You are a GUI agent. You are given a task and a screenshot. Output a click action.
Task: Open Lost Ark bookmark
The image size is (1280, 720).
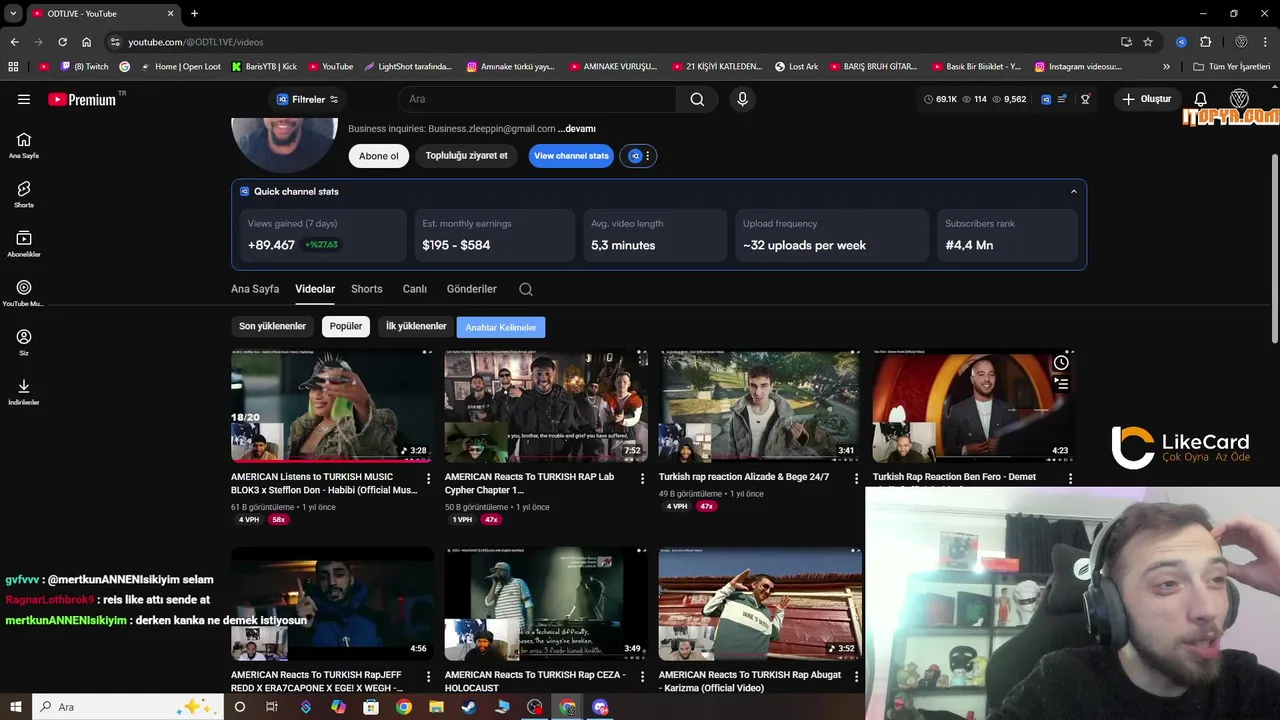tap(797, 67)
